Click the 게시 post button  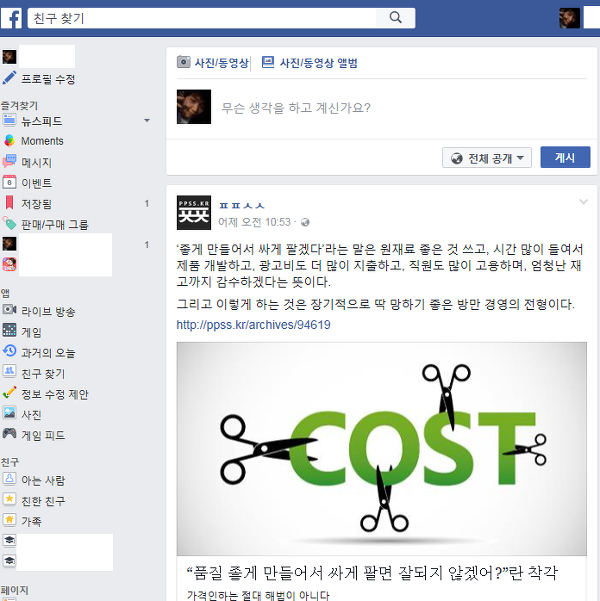pyautogui.click(x=565, y=157)
